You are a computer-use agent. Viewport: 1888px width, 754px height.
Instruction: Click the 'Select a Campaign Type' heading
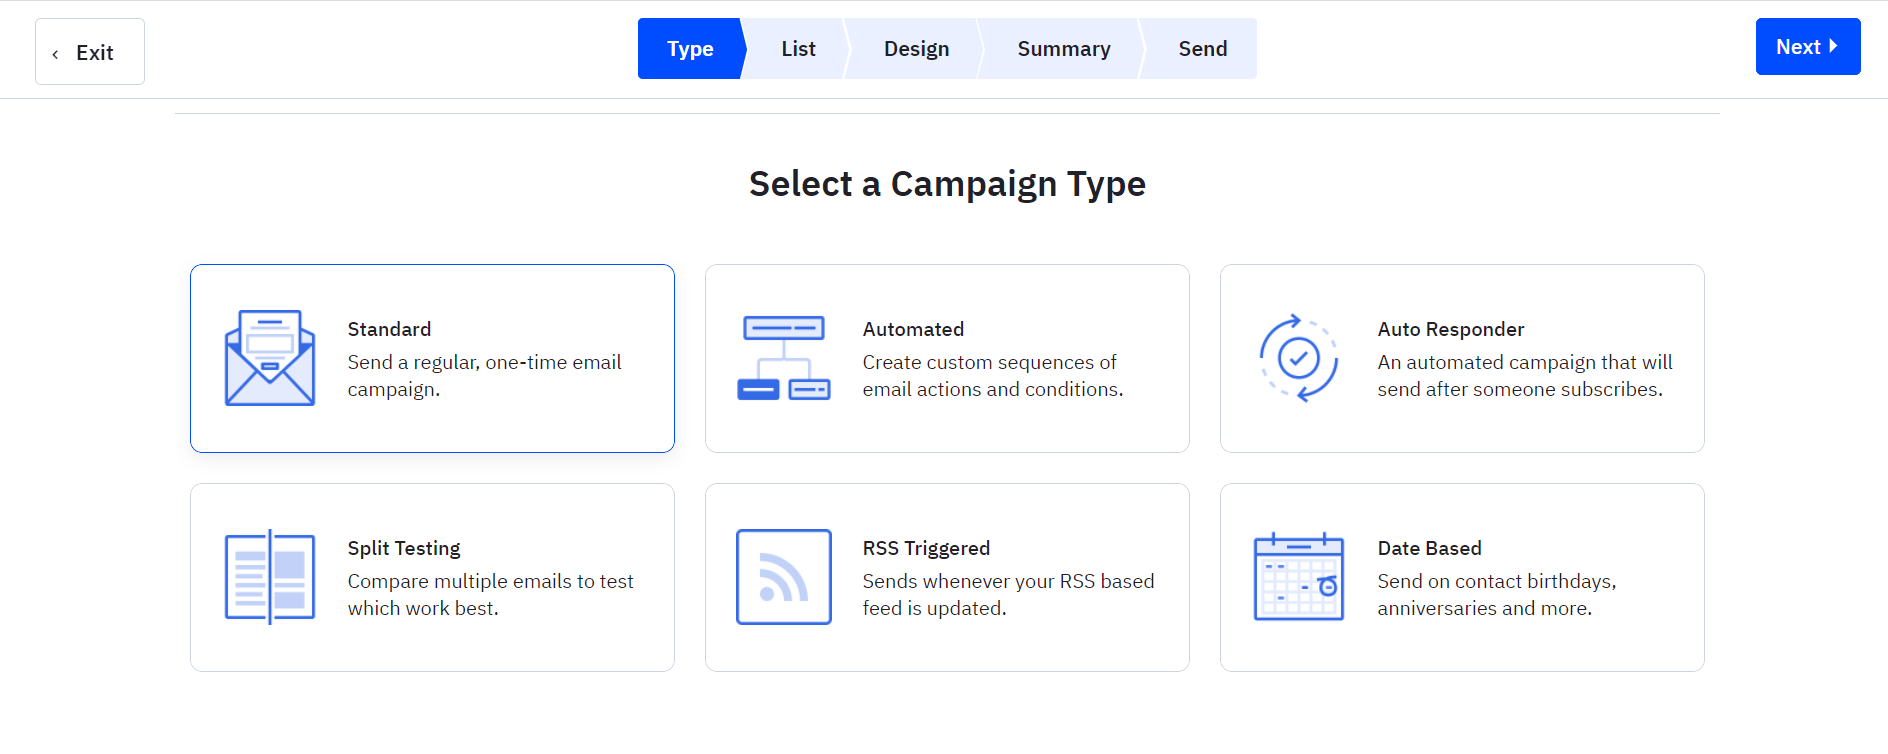(x=947, y=184)
